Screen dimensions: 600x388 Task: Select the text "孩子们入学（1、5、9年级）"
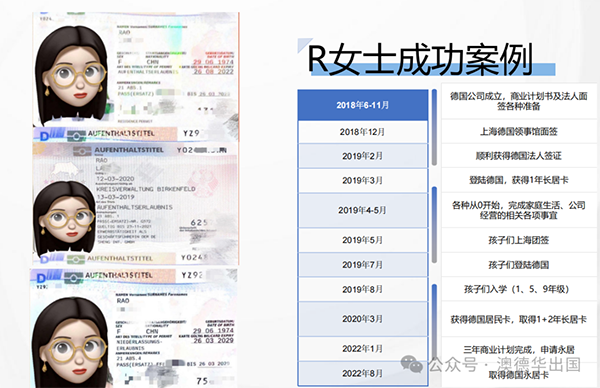click(517, 289)
